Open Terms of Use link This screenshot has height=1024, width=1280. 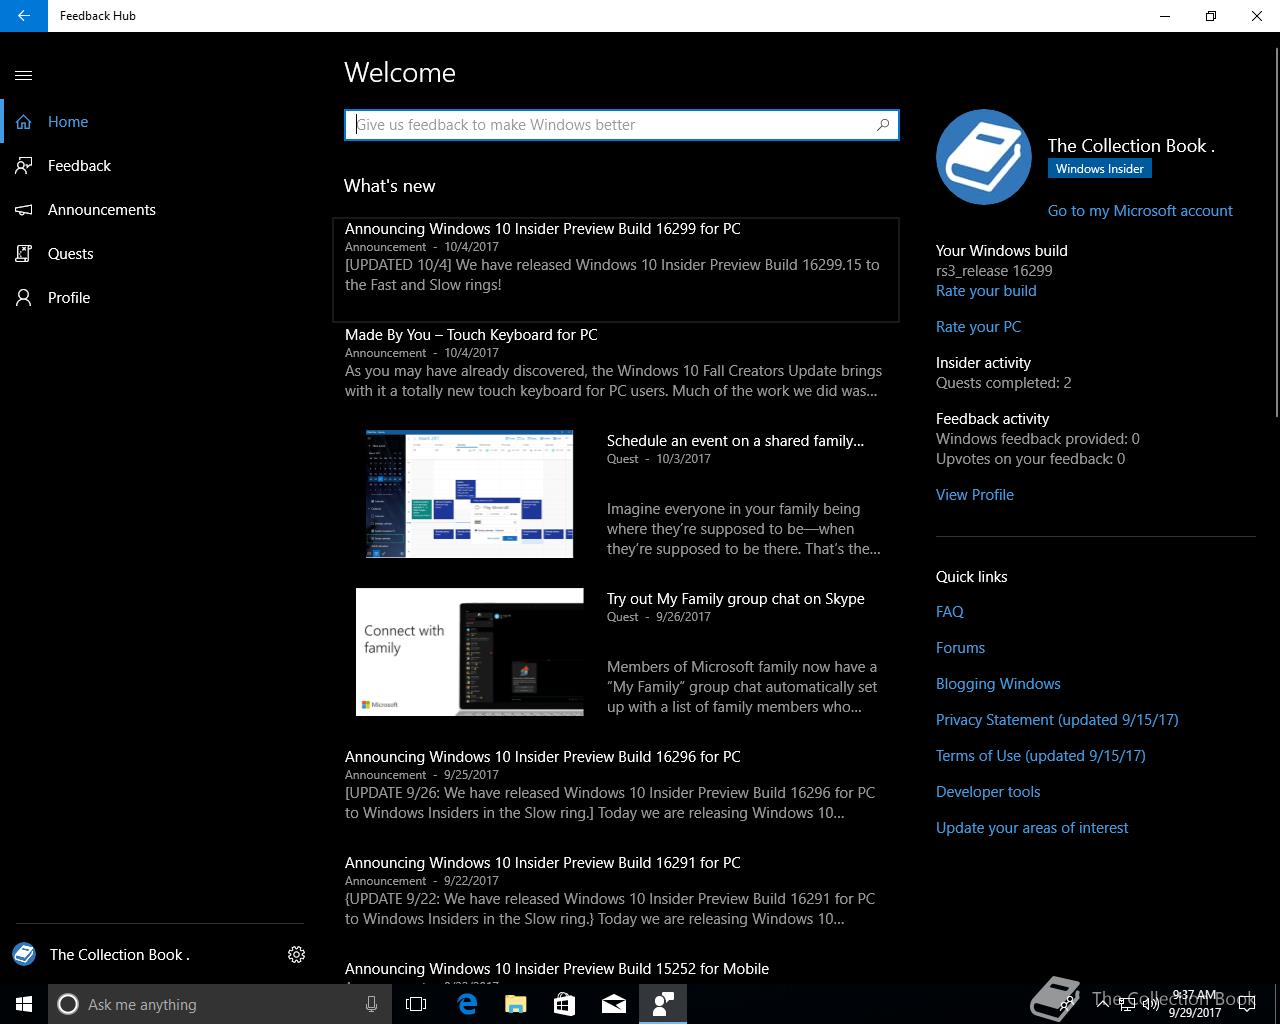click(1041, 756)
